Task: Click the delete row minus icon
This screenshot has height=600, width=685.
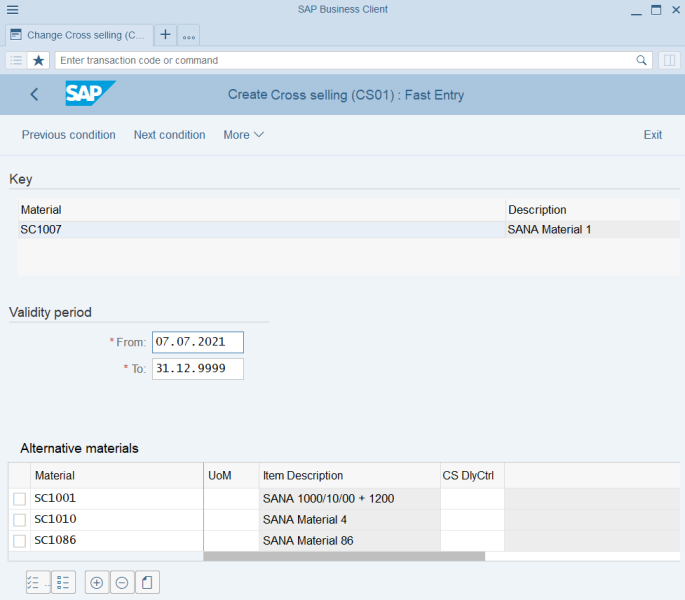Action: coord(122,583)
